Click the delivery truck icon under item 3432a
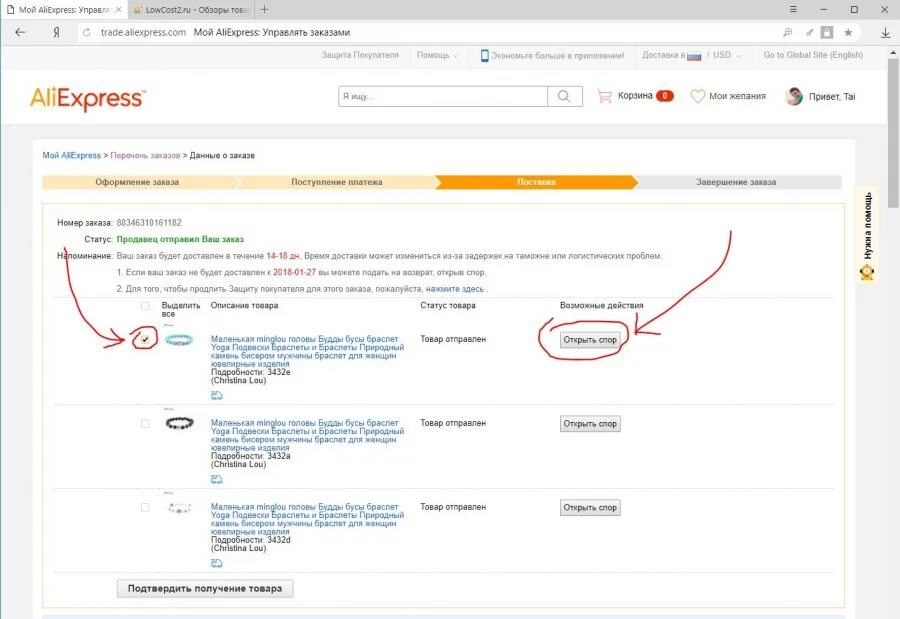This screenshot has width=900, height=619. (x=216, y=479)
